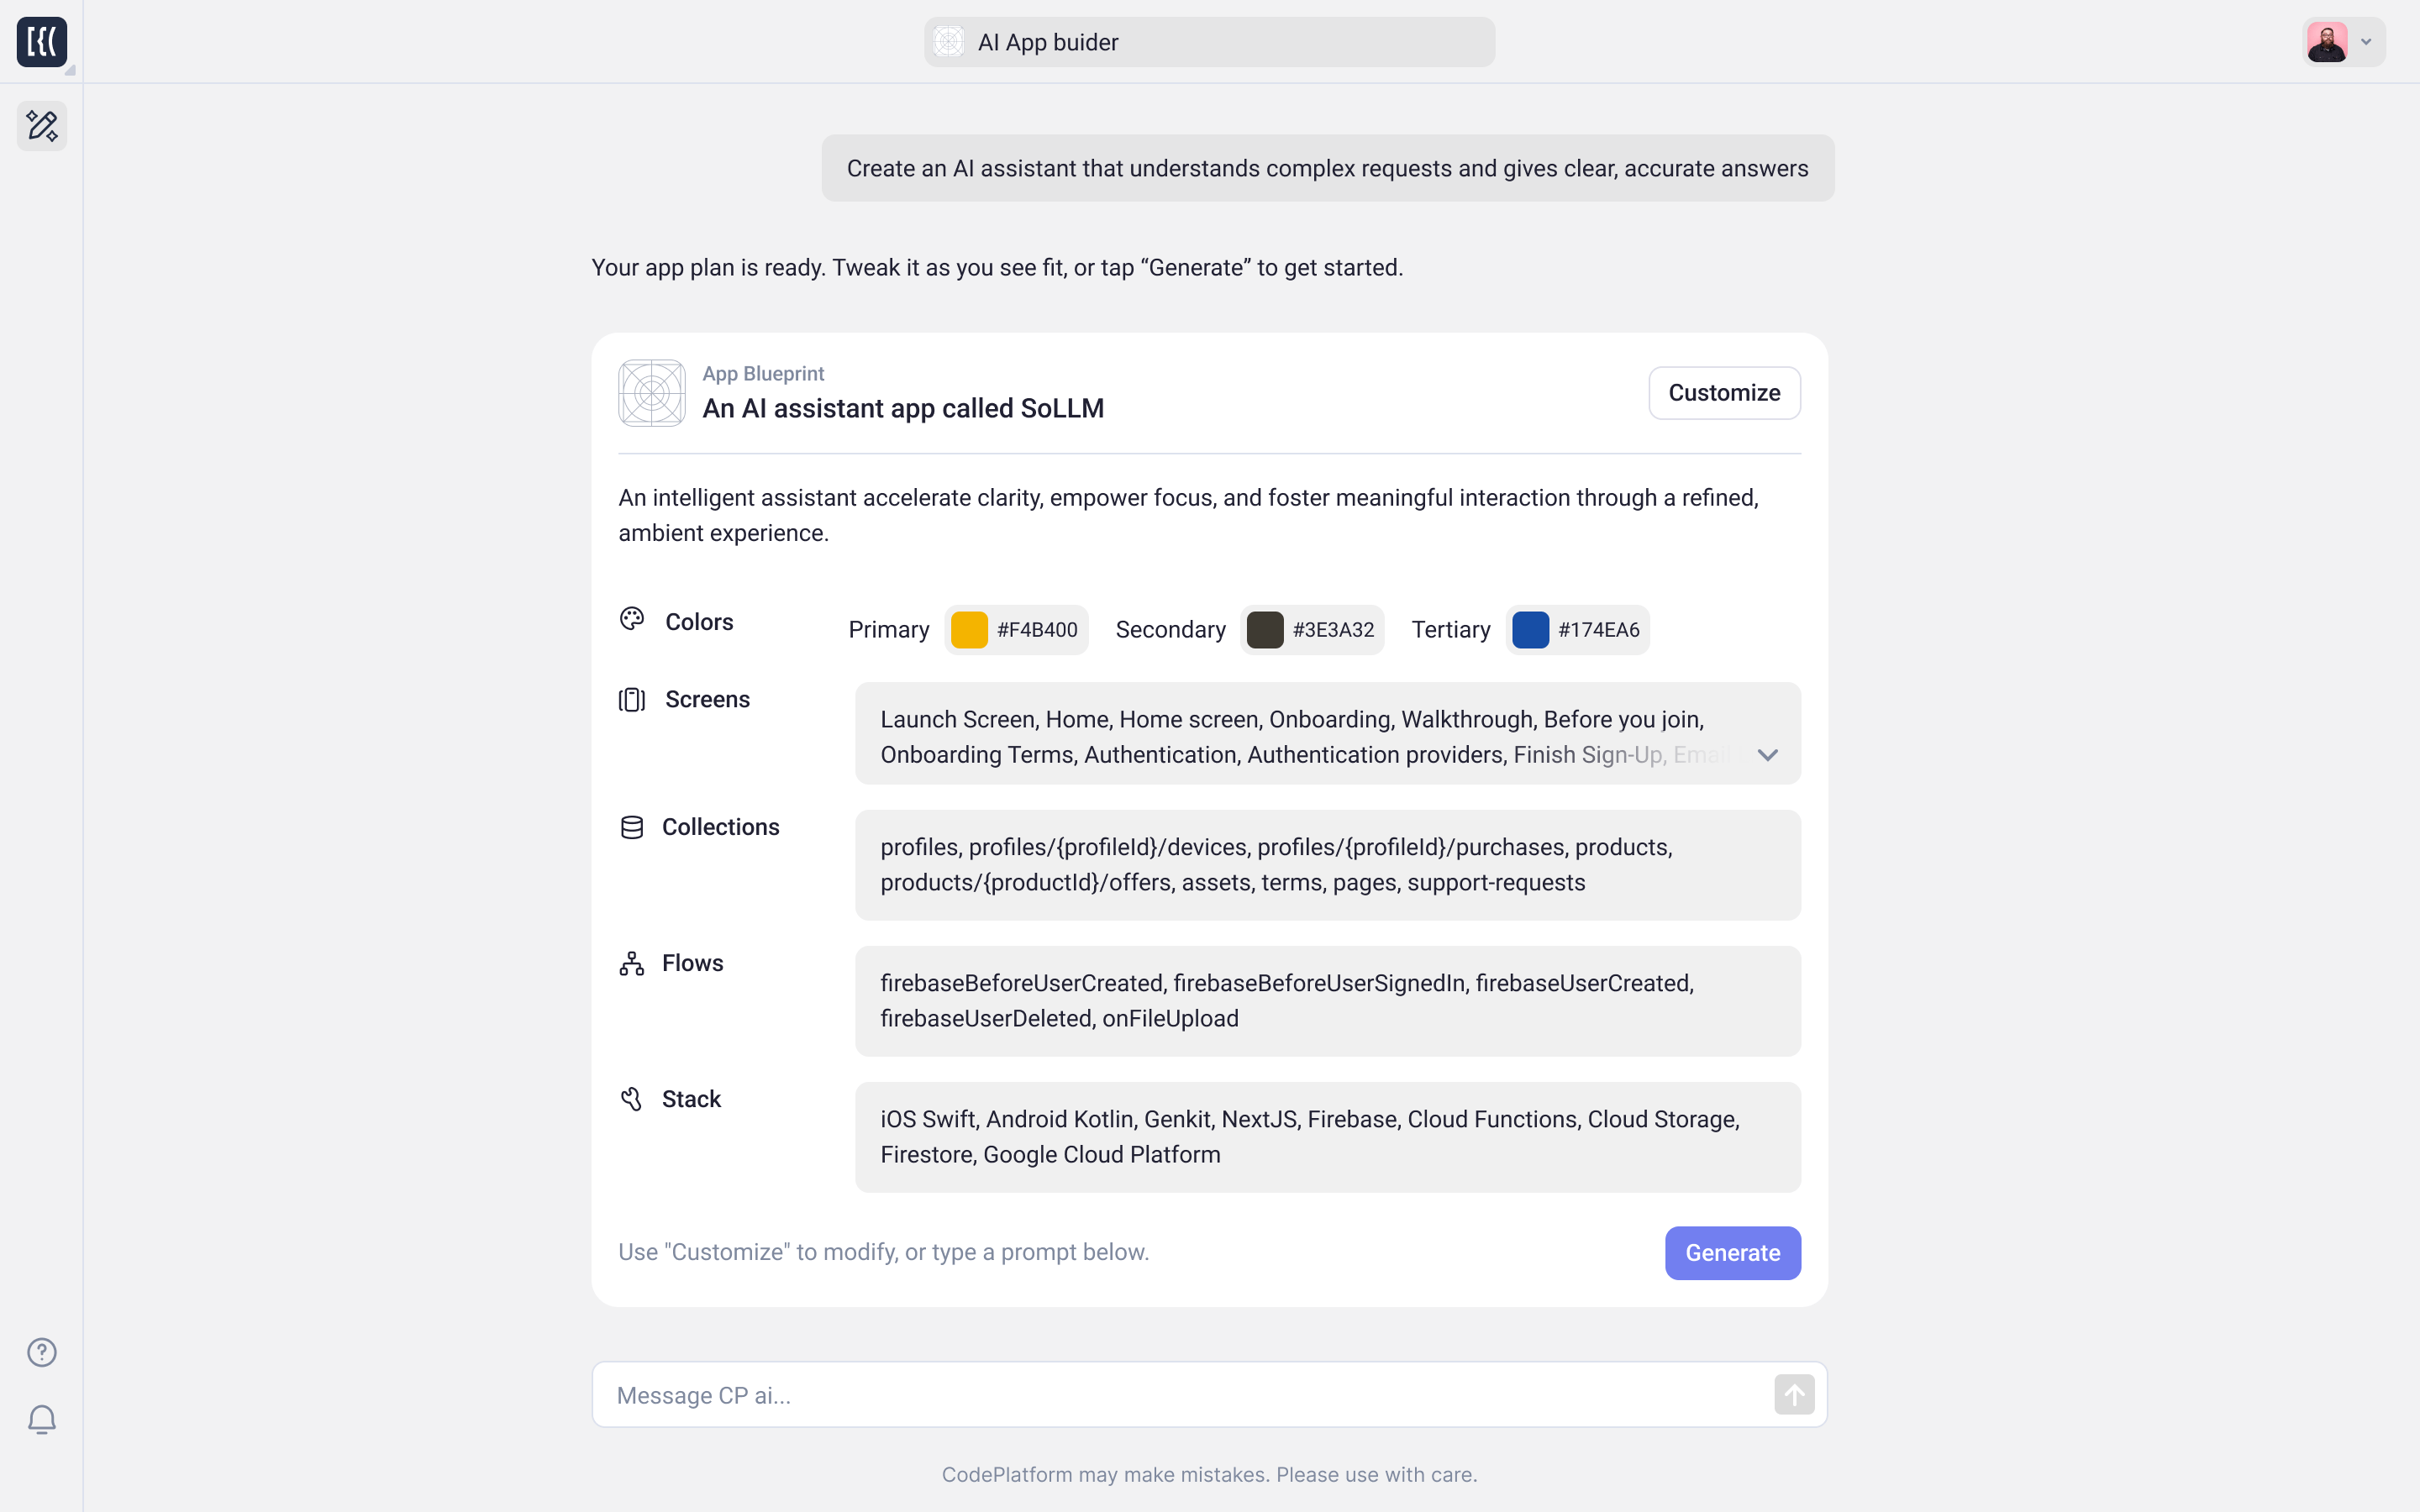Click the AI App buider title bar
The image size is (2420, 1512).
pyautogui.click(x=1209, y=42)
